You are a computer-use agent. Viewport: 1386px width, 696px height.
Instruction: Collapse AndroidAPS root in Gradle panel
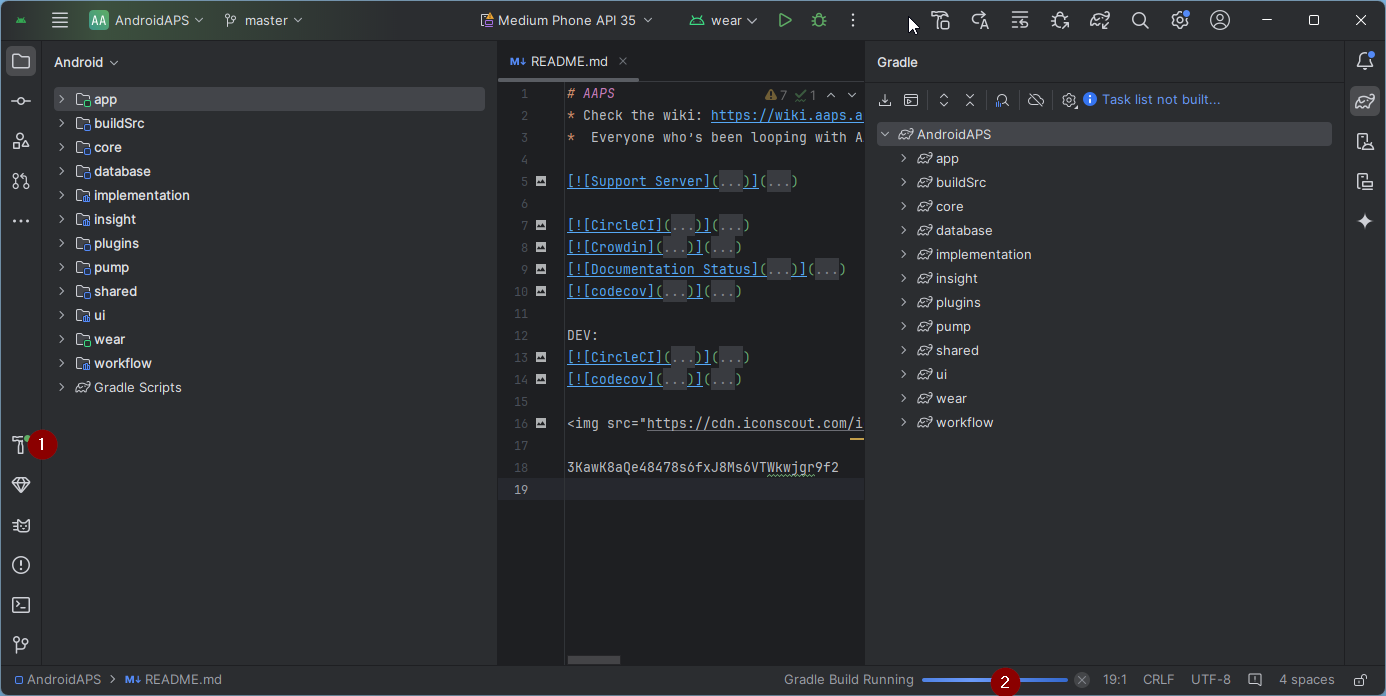click(x=885, y=134)
